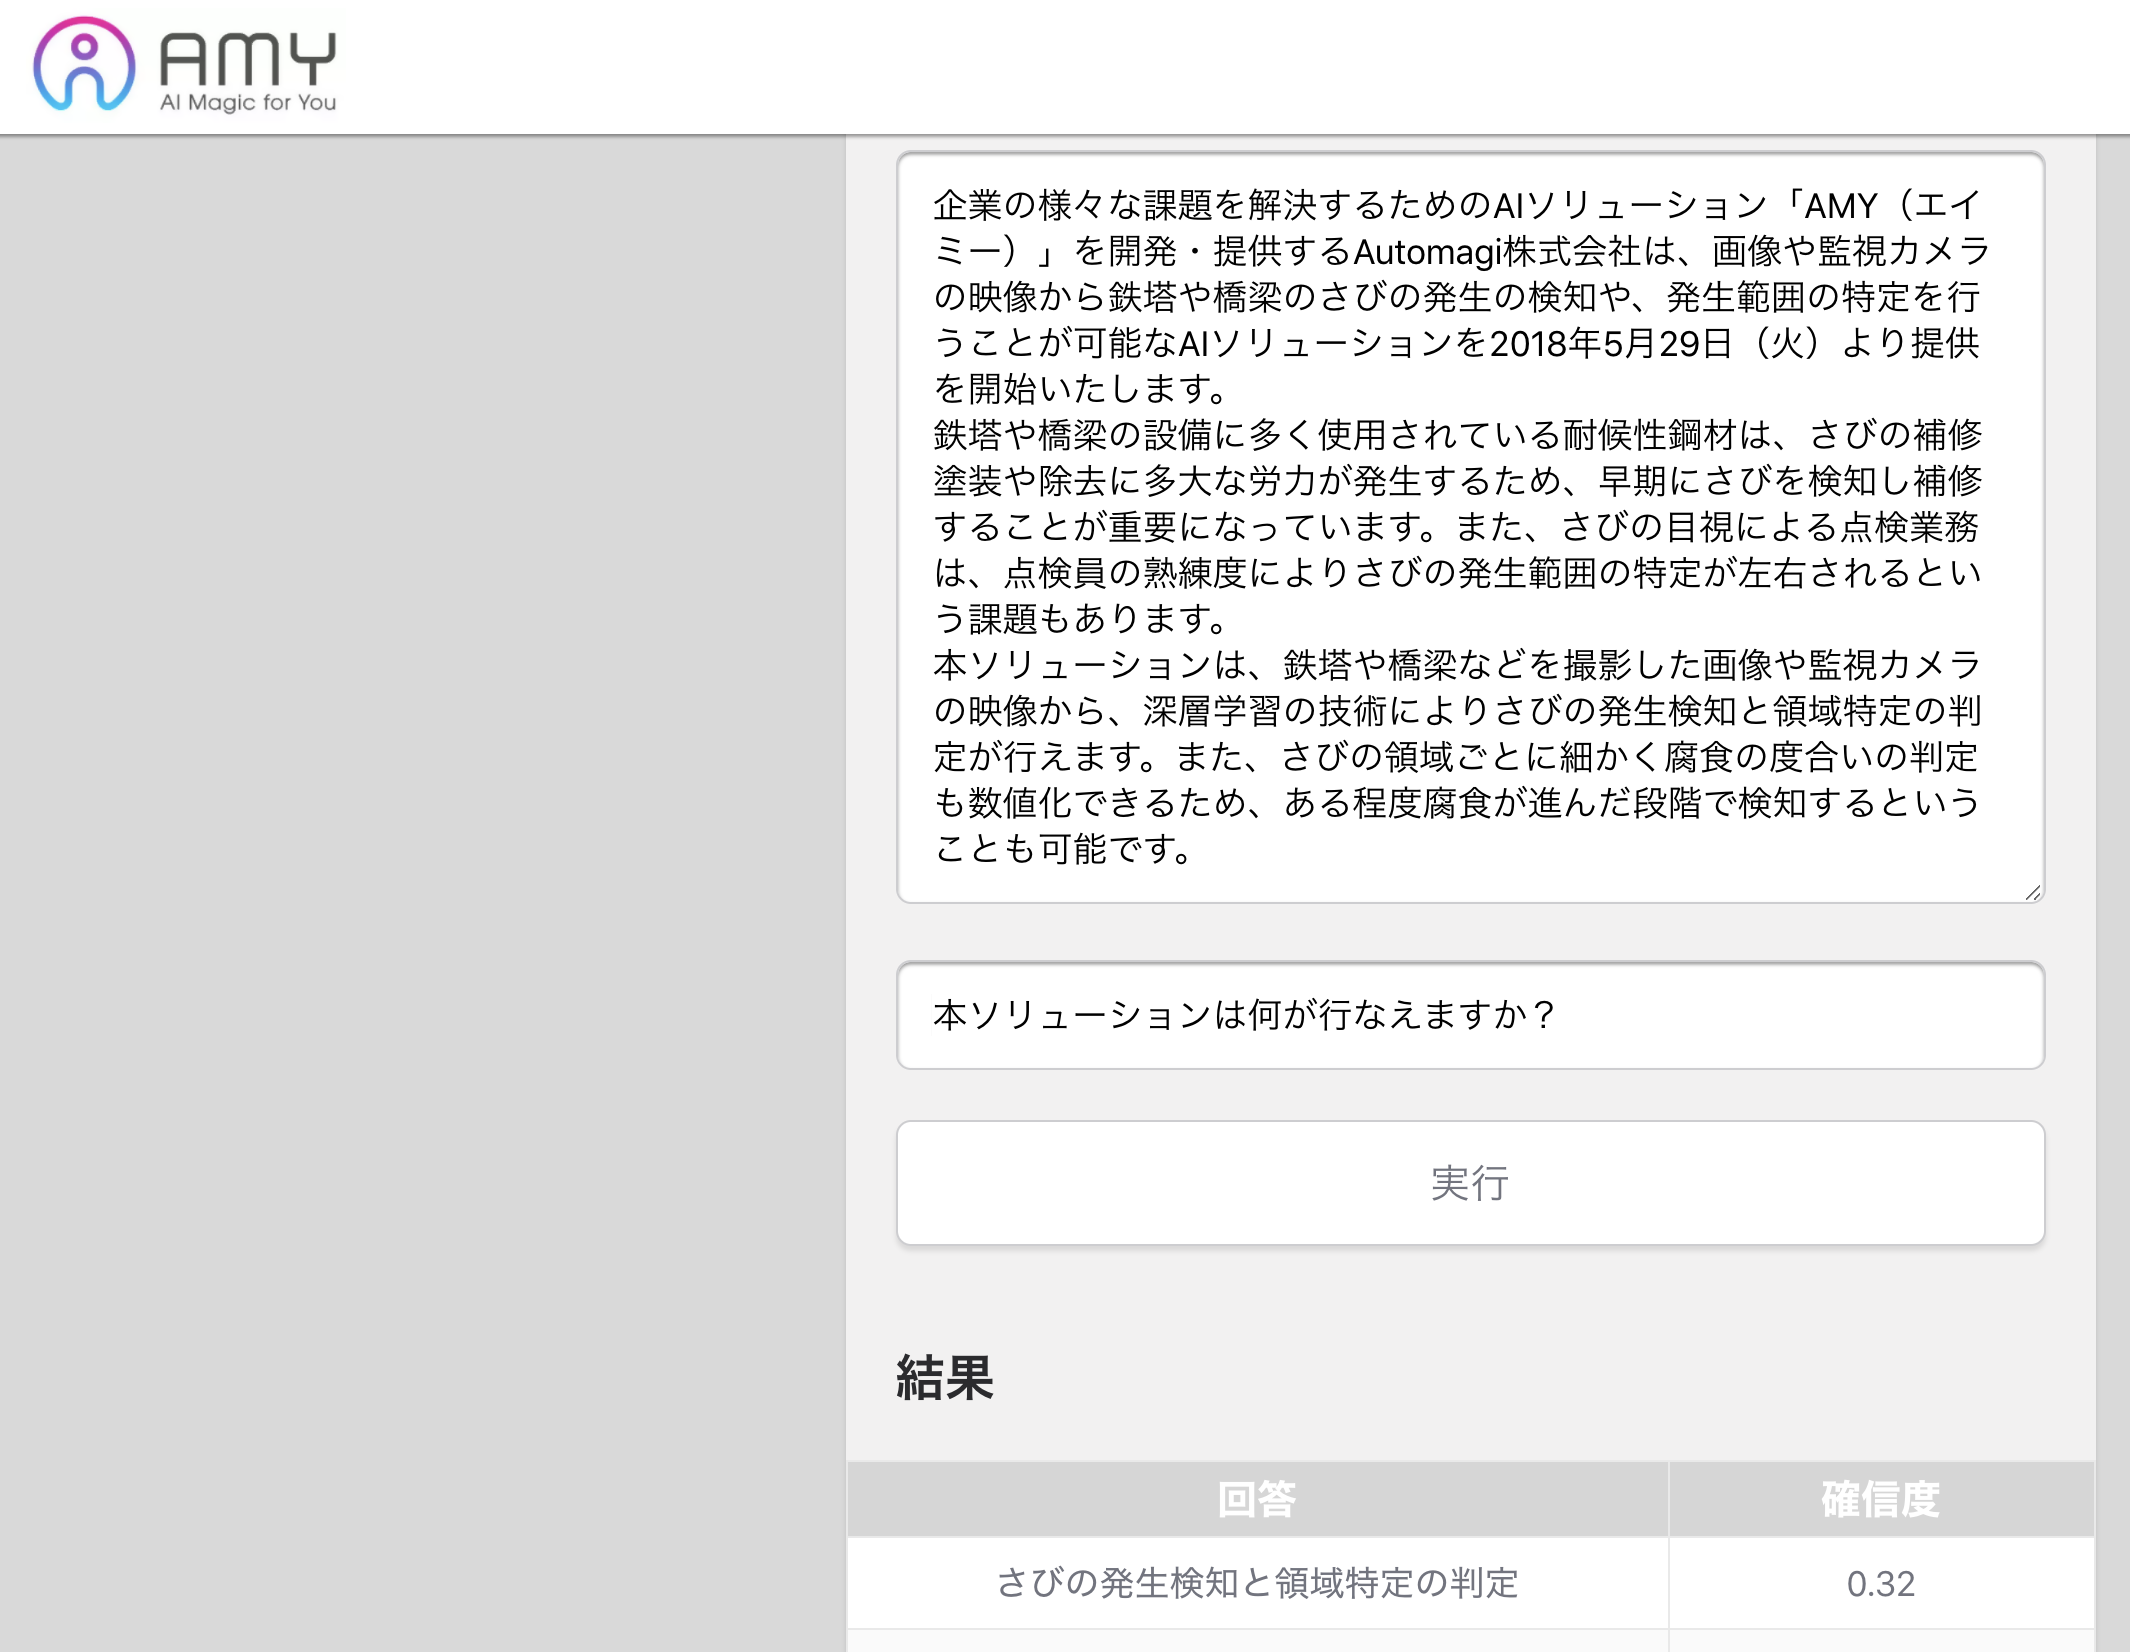
Task: Click the phrase '深層学習の技術' in the passage
Action: [1264, 711]
